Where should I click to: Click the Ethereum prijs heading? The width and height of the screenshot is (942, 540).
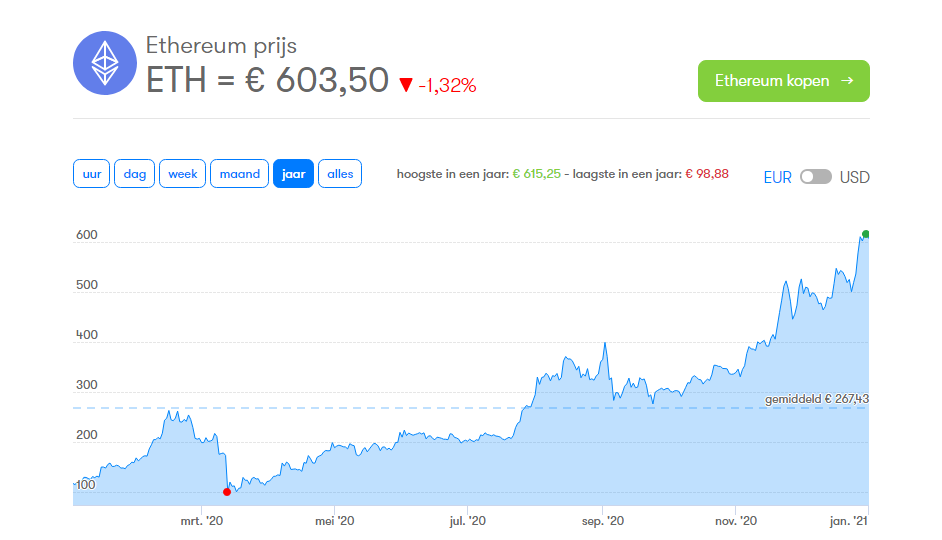221,46
